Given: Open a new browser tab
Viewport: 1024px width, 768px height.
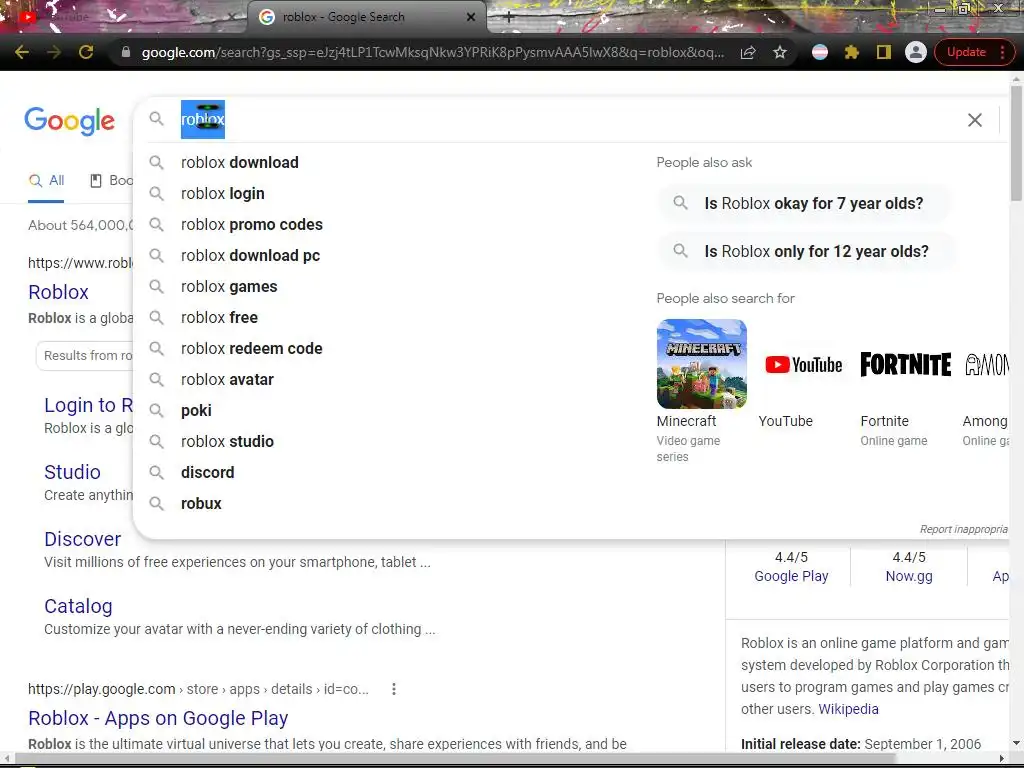Looking at the screenshot, I should pos(508,18).
